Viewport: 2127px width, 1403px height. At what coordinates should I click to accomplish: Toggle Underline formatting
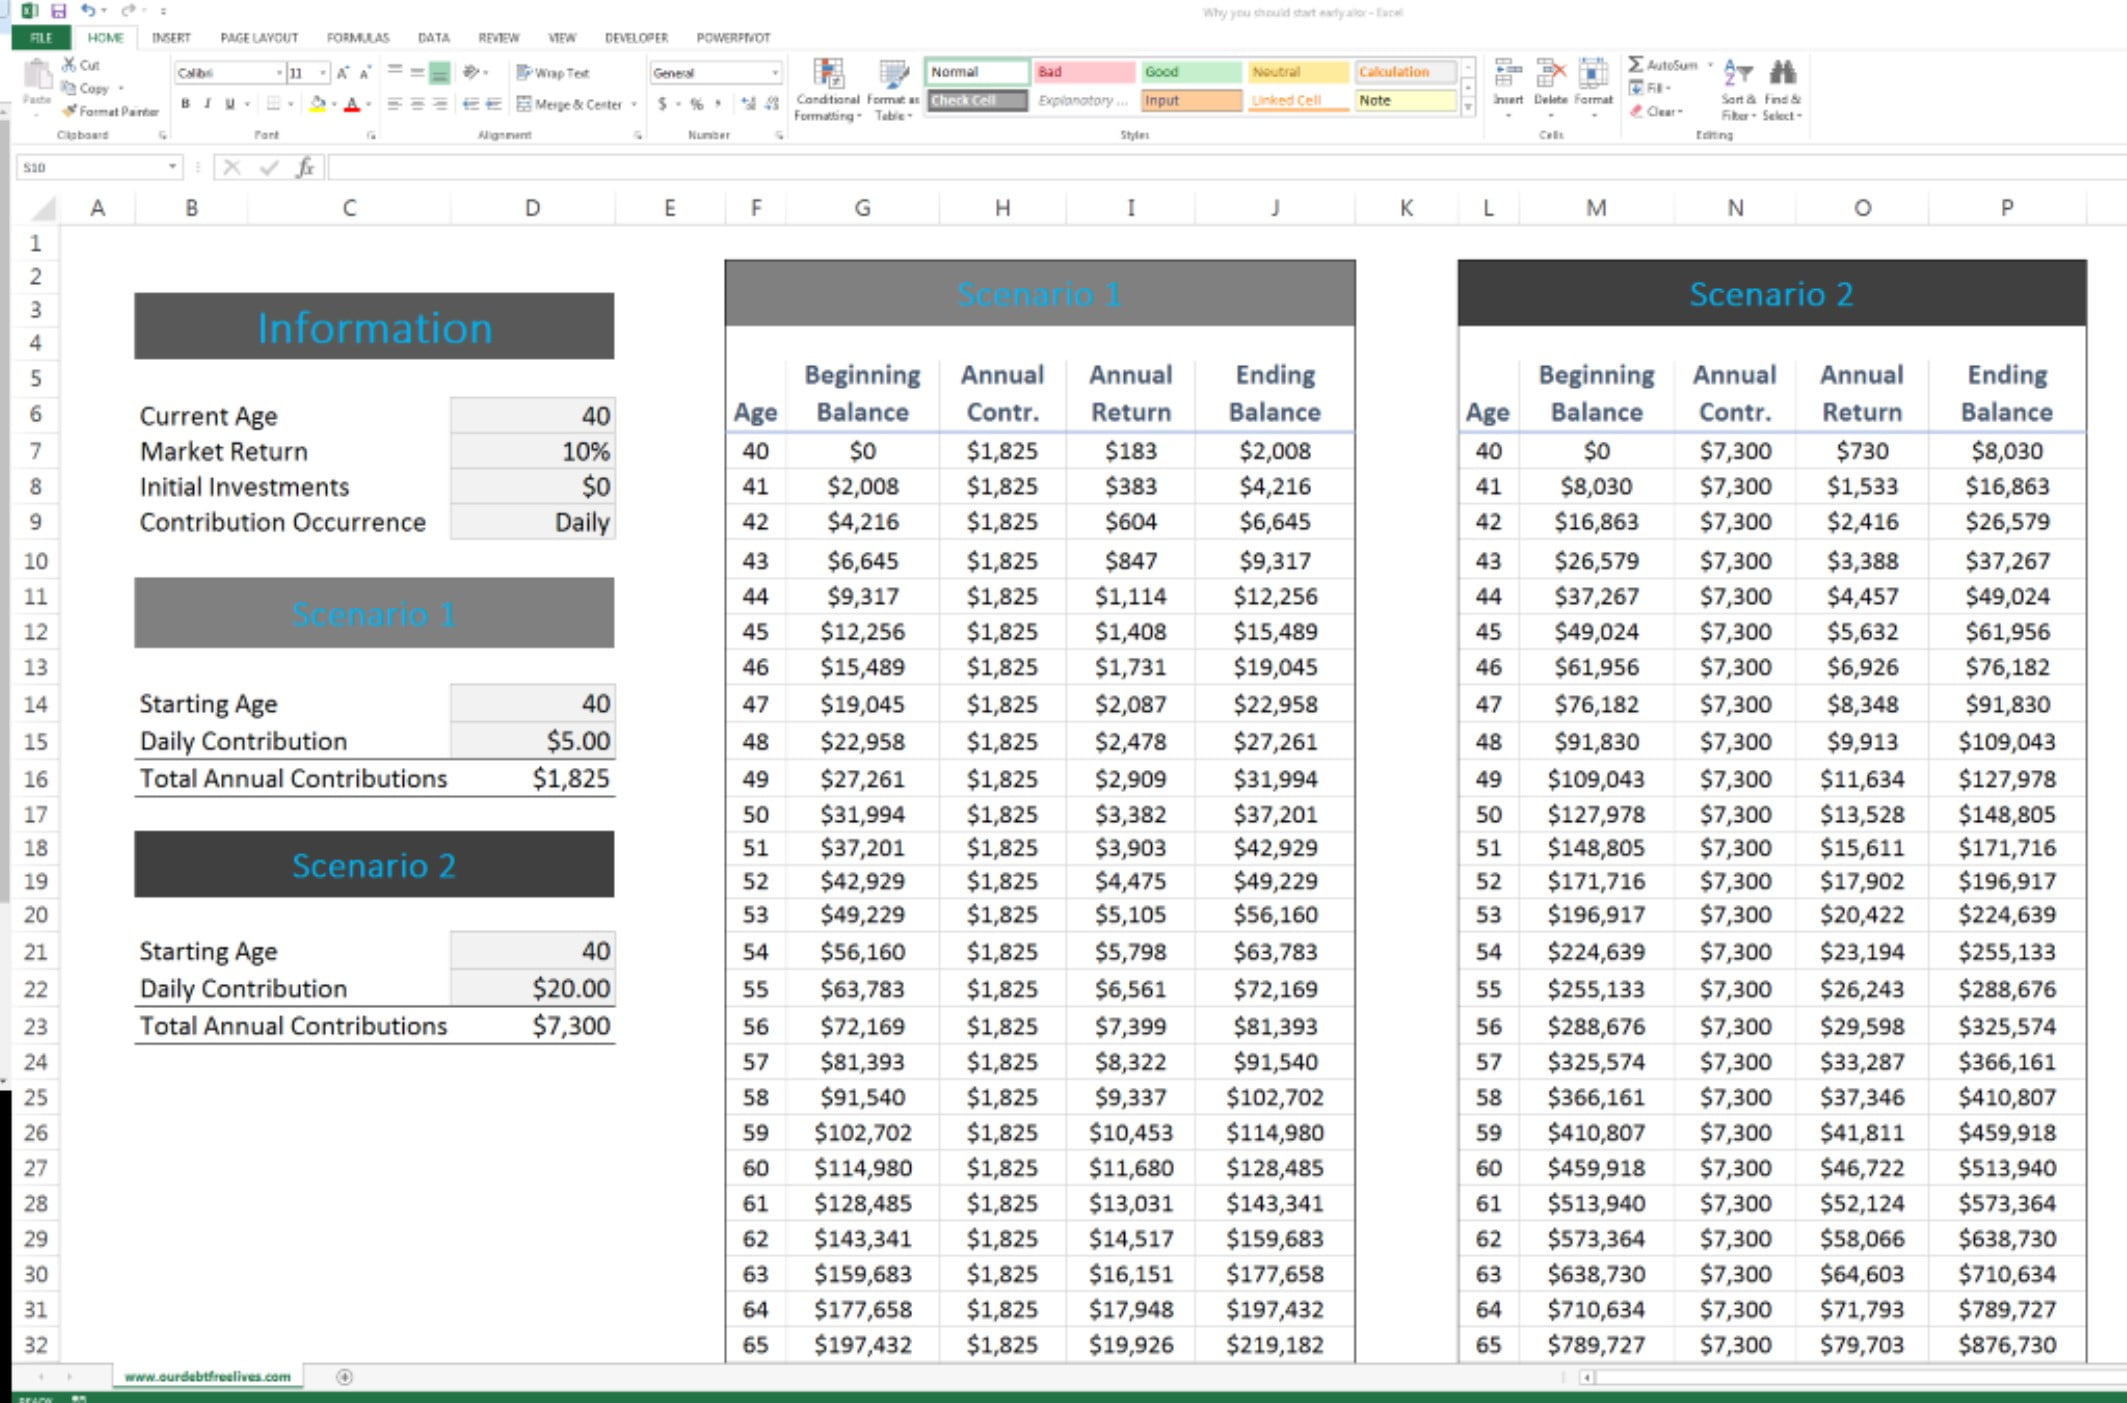tap(230, 104)
